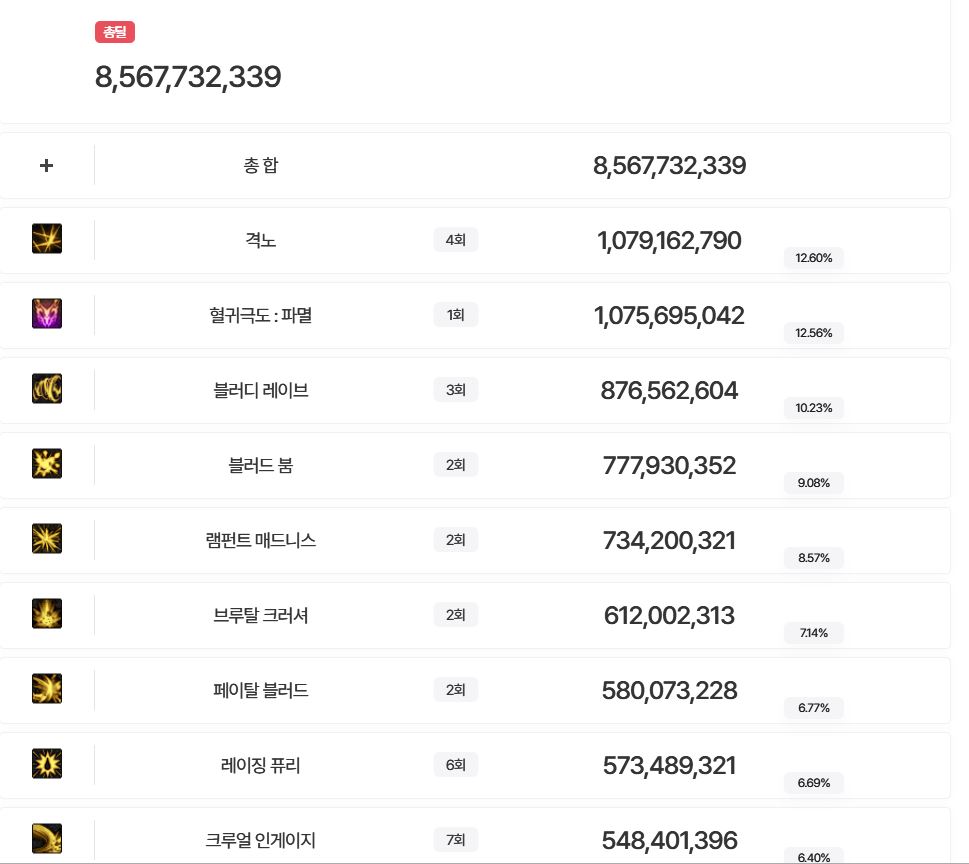
Task: Click the 격노 skill icon
Action: (47, 239)
